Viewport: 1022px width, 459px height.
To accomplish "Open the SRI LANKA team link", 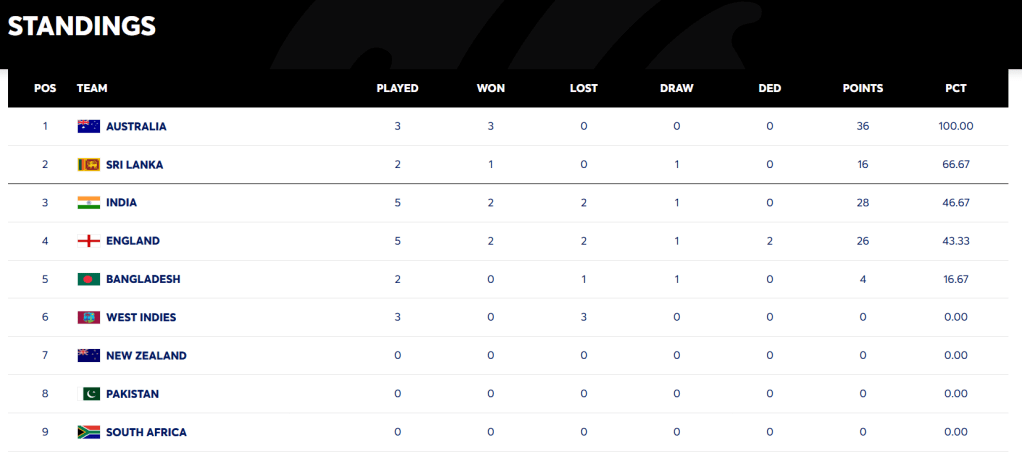I will point(134,165).
